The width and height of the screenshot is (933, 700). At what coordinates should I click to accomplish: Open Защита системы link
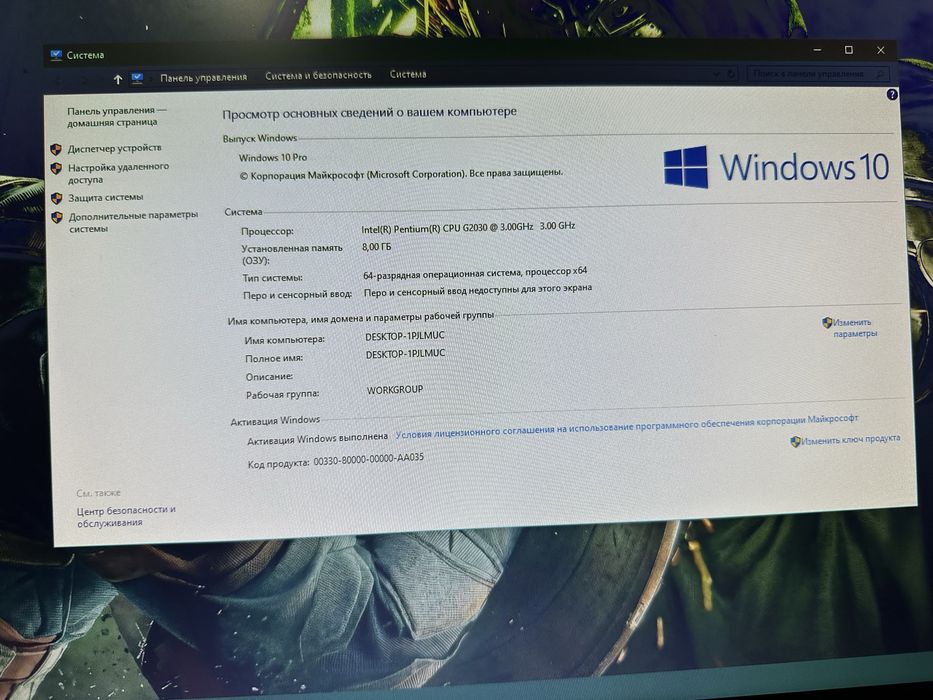click(x=105, y=198)
